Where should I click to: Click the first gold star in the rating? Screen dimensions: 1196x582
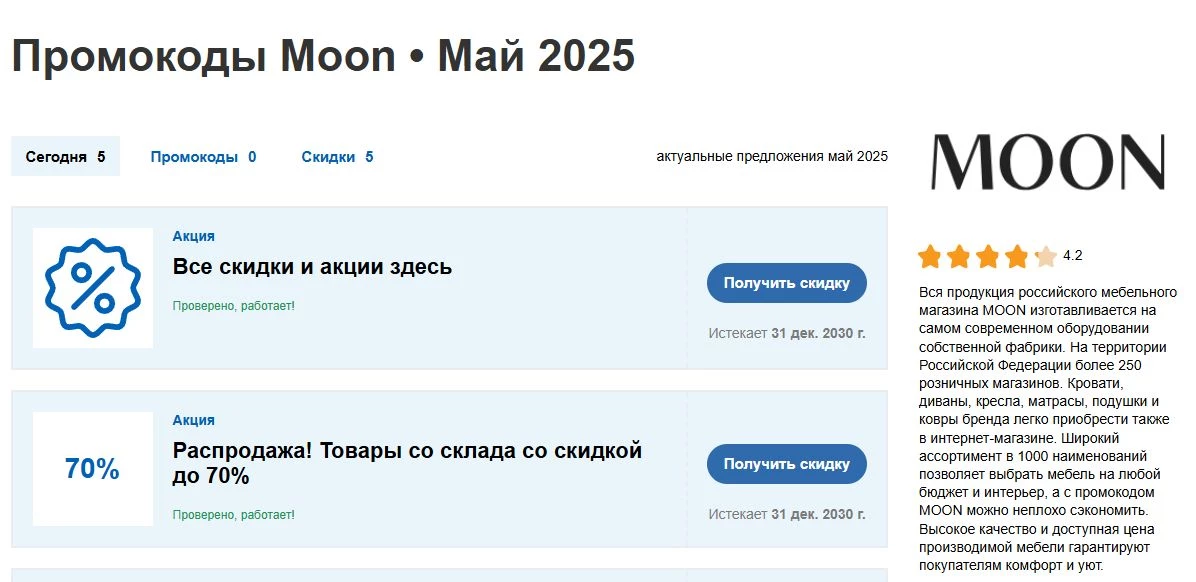(930, 256)
